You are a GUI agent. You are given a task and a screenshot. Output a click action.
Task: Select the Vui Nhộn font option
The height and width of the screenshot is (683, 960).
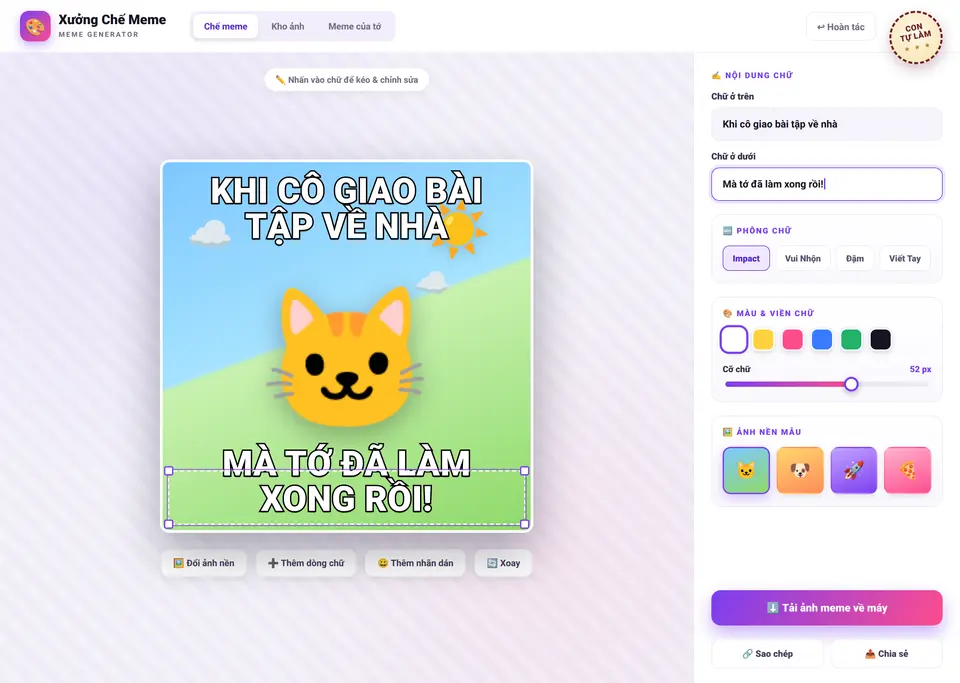803,258
